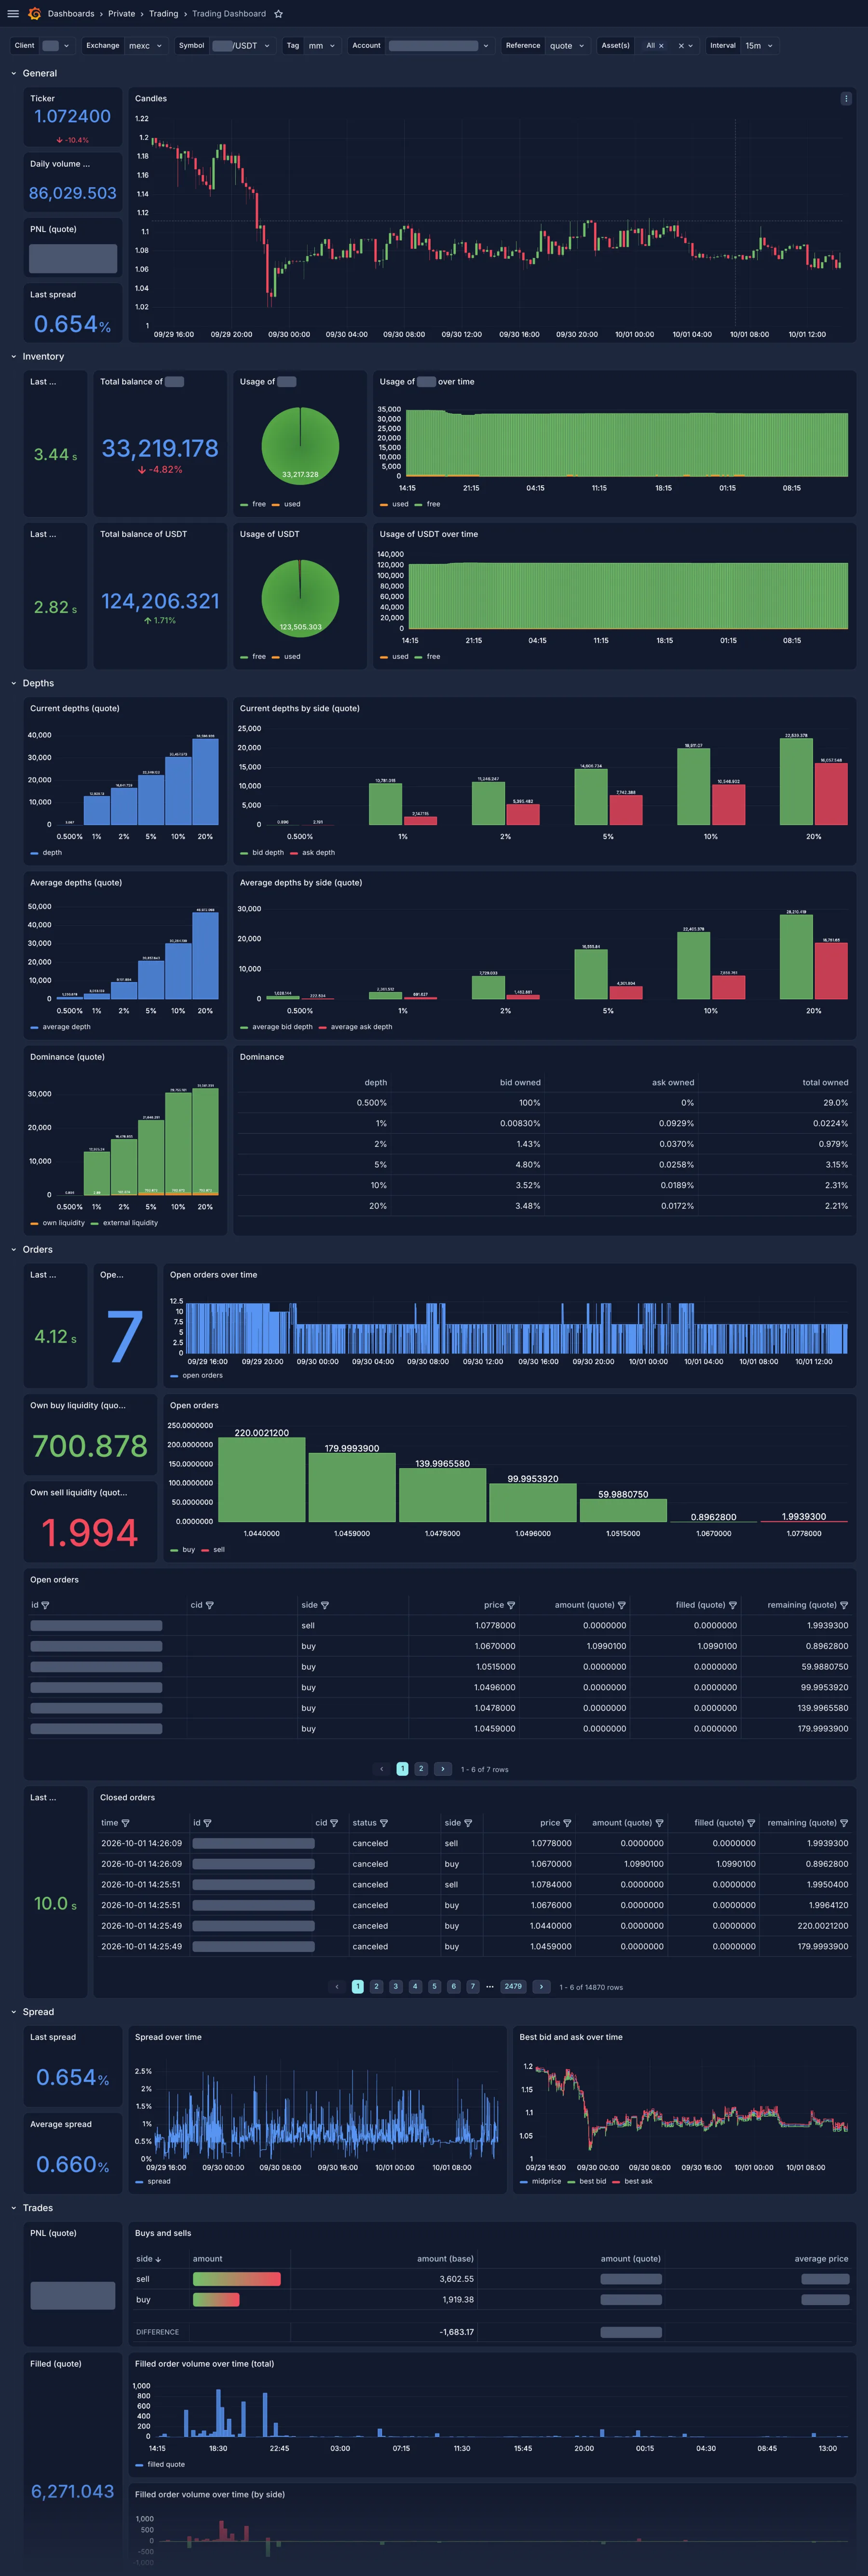Image resolution: width=868 pixels, height=2576 pixels.
Task: Go to page 3 of Closed orders
Action: click(395, 1987)
